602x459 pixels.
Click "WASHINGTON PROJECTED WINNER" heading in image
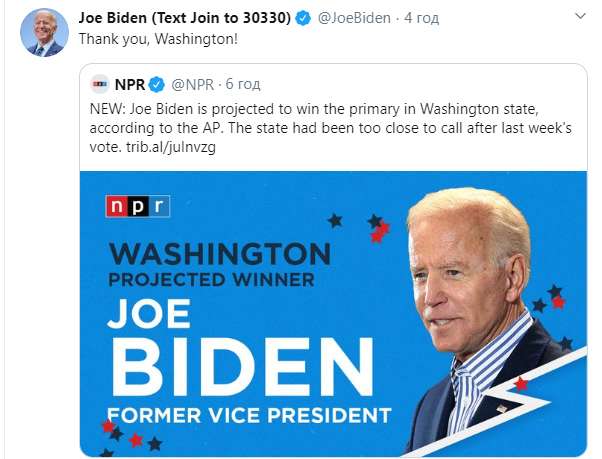(x=217, y=263)
